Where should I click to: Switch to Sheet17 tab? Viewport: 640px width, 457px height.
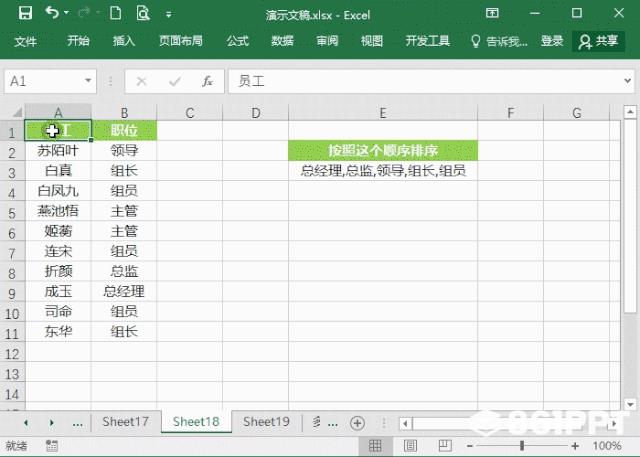coord(125,422)
